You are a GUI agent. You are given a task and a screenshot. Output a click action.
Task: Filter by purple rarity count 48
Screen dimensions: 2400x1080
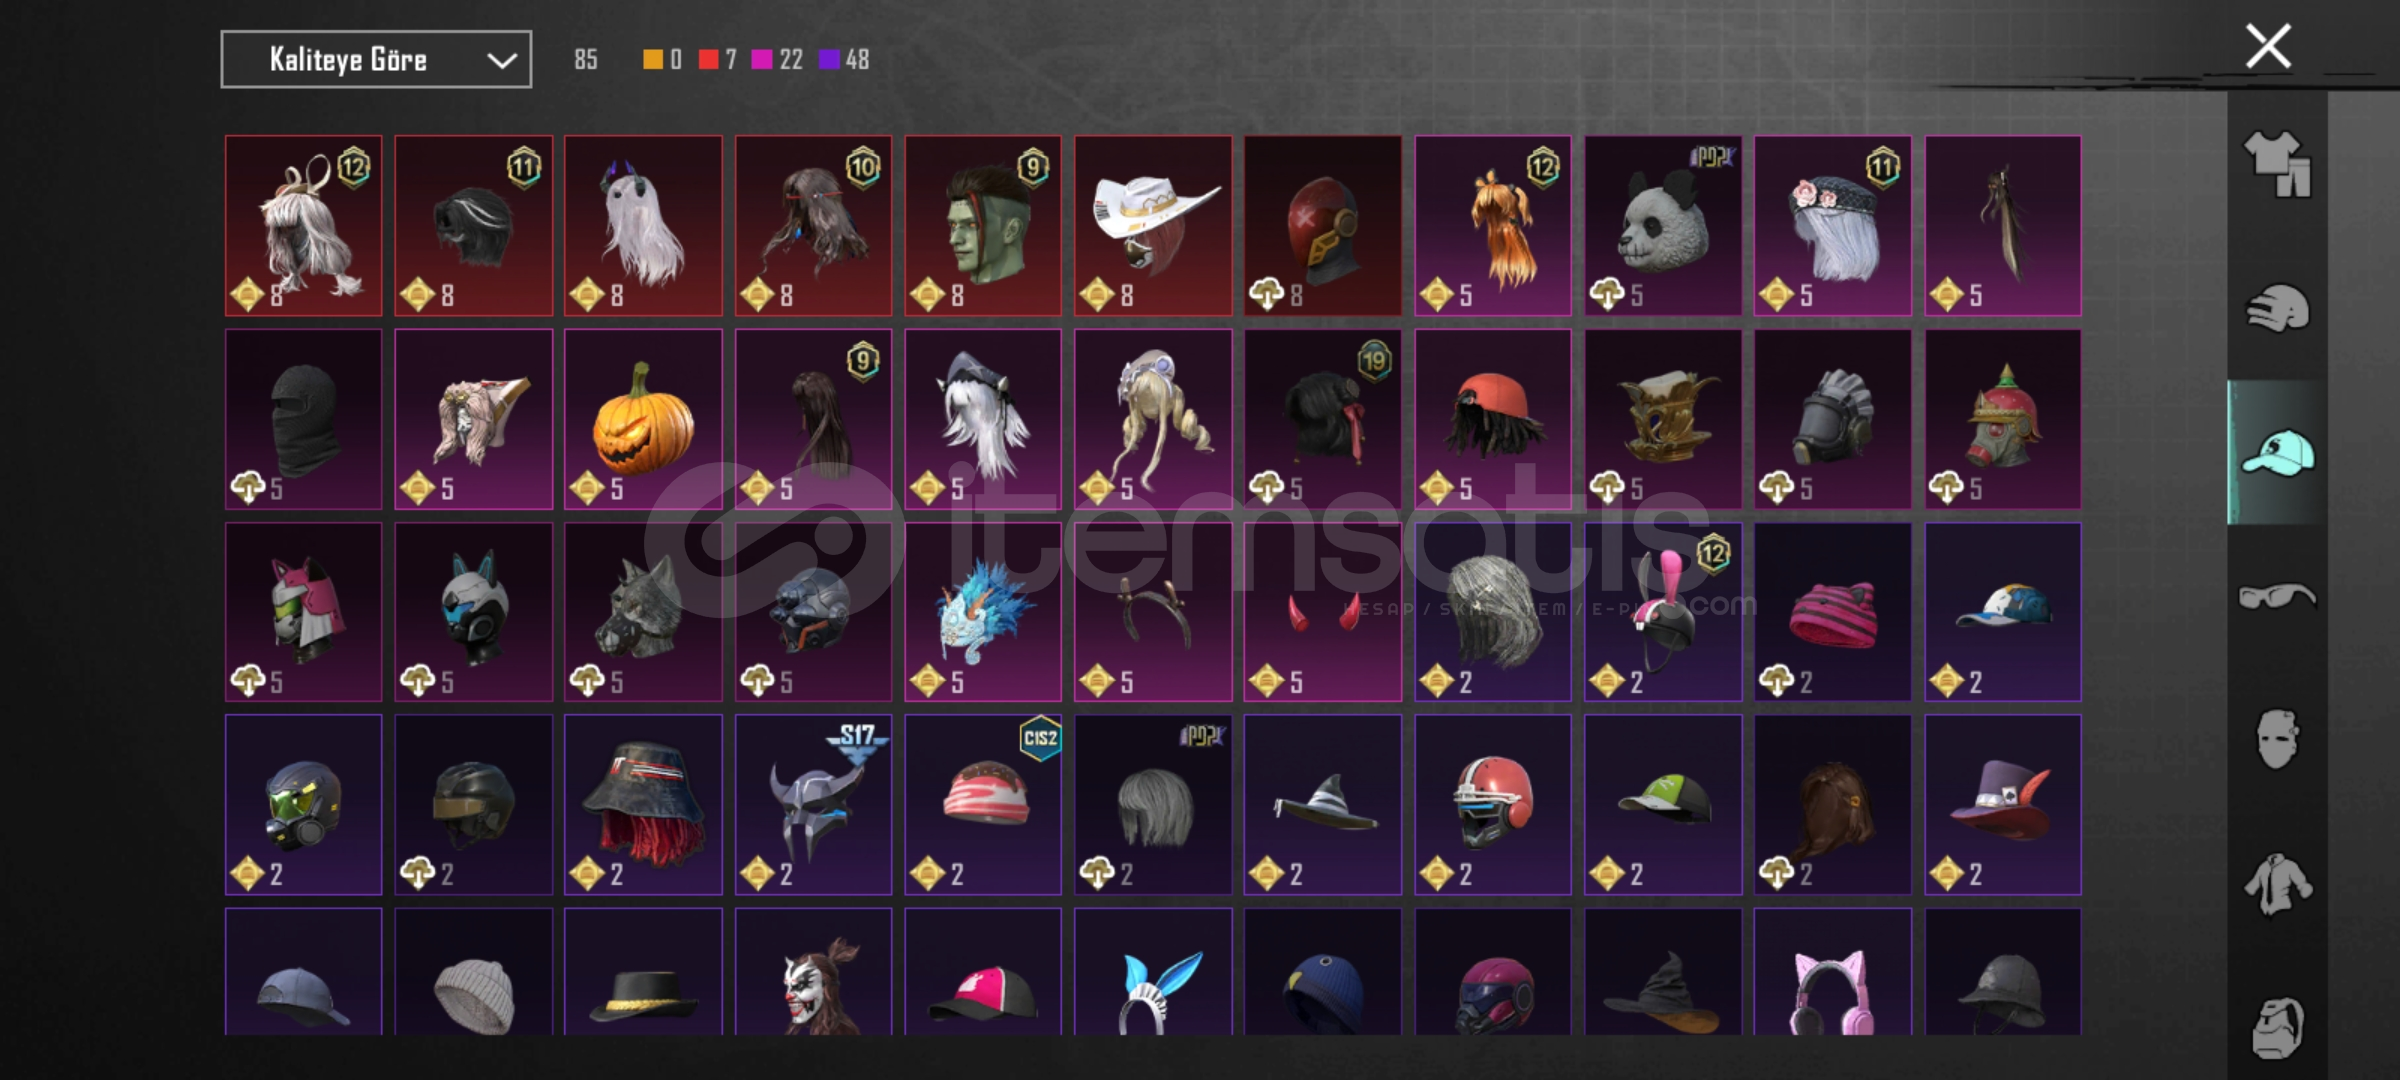click(x=844, y=60)
